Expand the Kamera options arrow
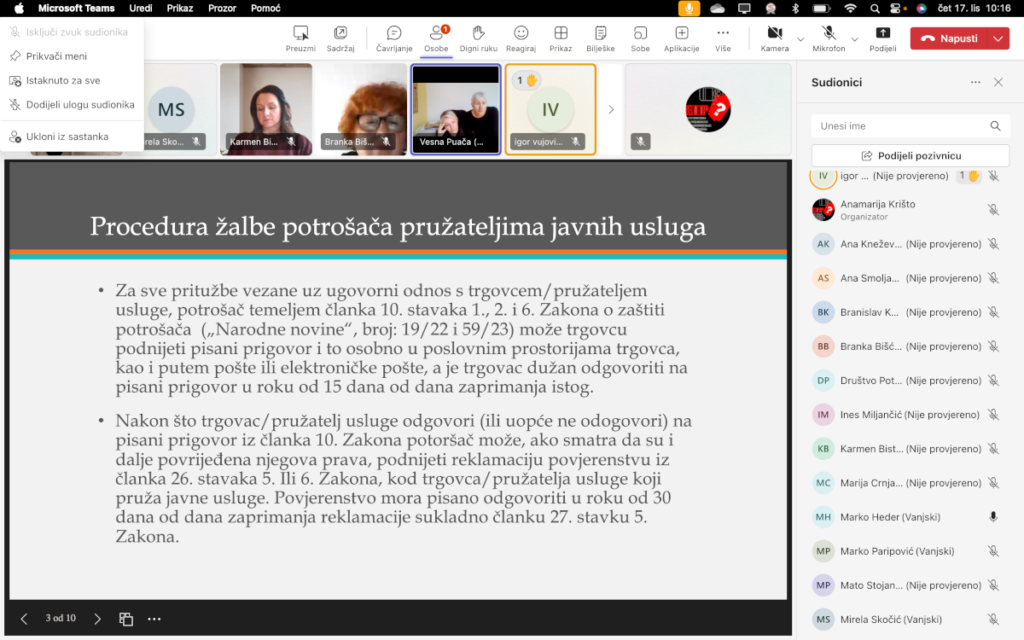1024x640 pixels. coord(801,39)
